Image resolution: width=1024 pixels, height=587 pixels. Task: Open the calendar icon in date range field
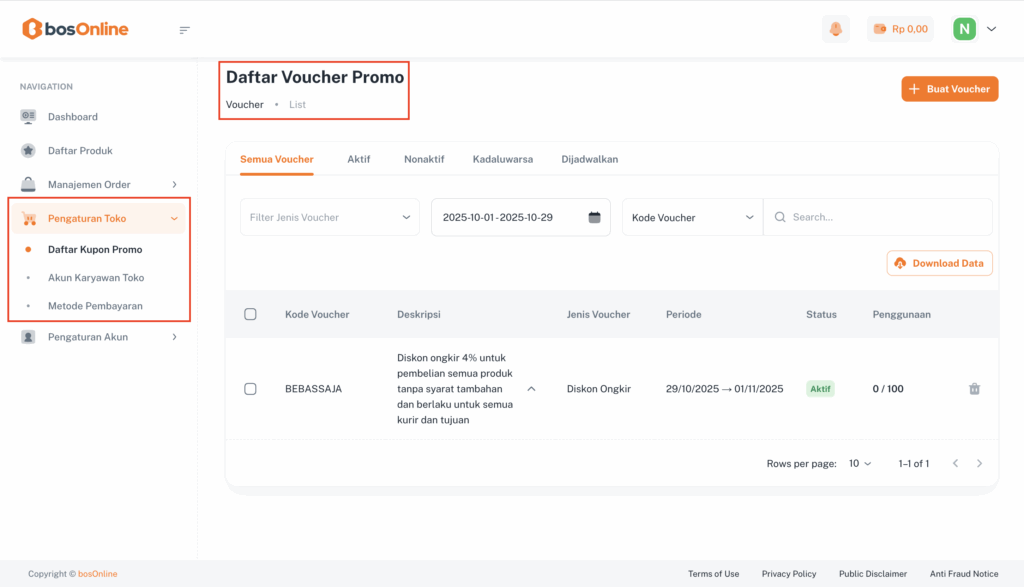tap(594, 217)
